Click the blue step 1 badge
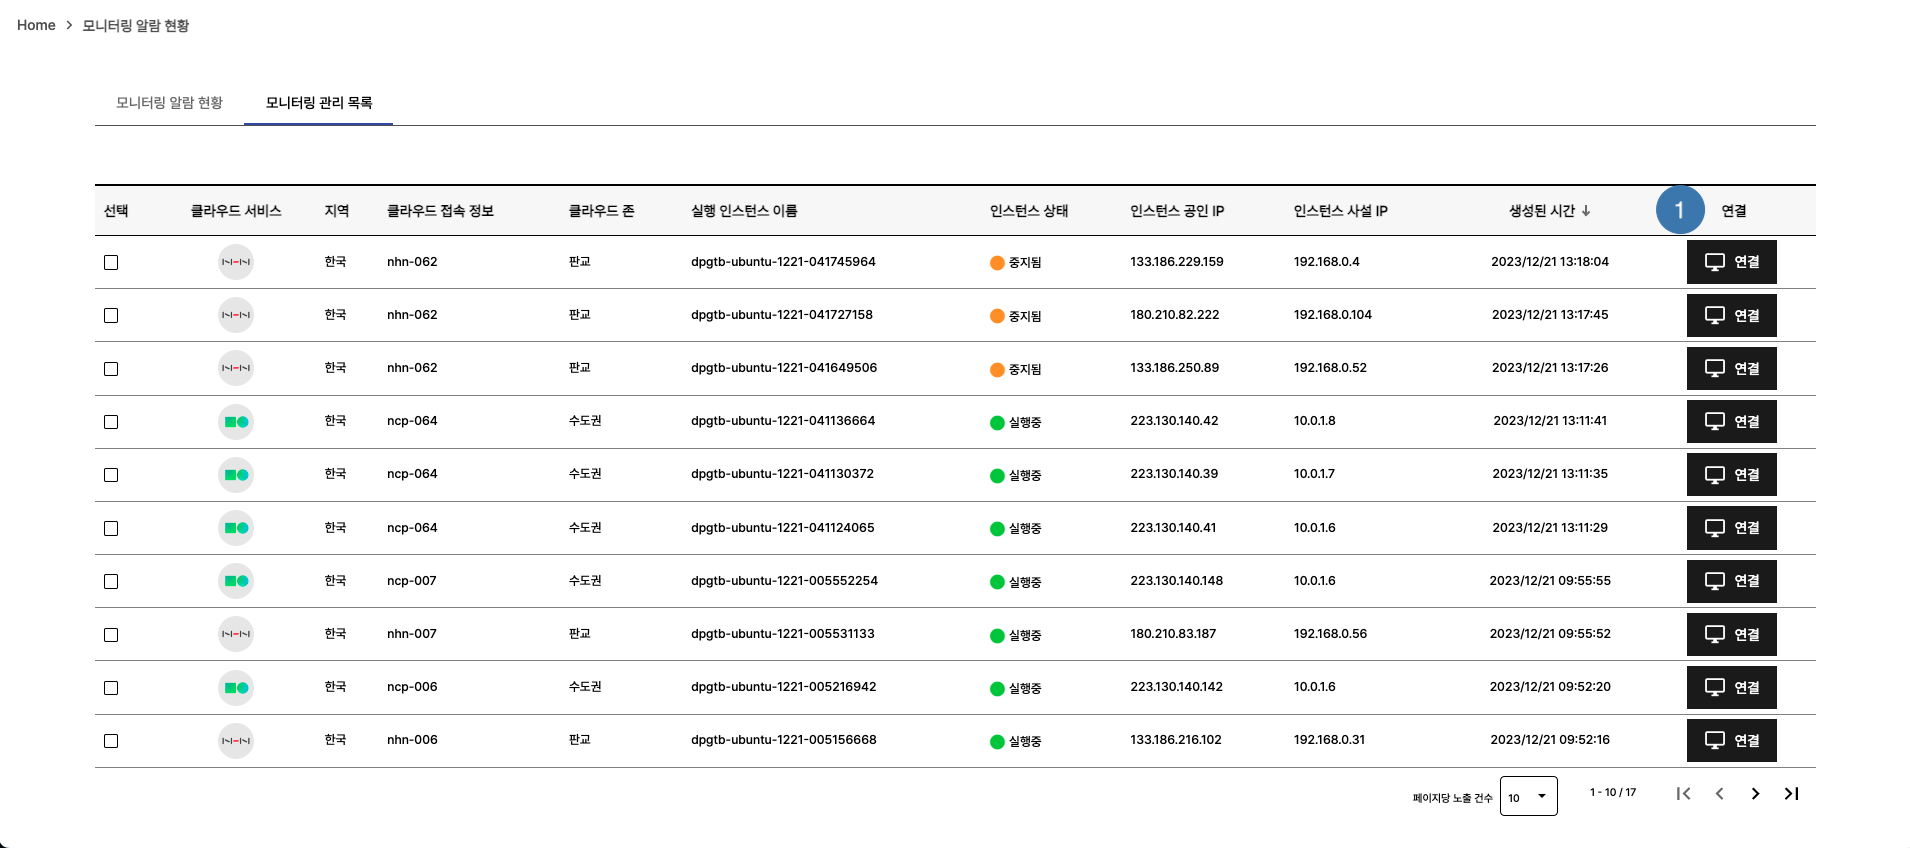The height and width of the screenshot is (848, 1910). point(1679,210)
